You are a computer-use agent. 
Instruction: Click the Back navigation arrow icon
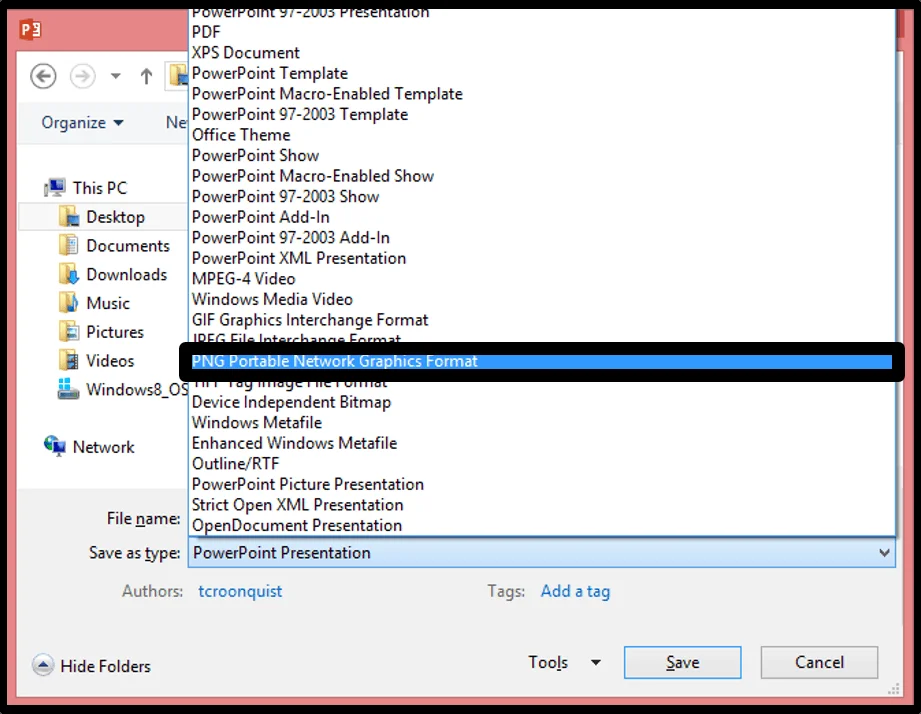(43, 76)
